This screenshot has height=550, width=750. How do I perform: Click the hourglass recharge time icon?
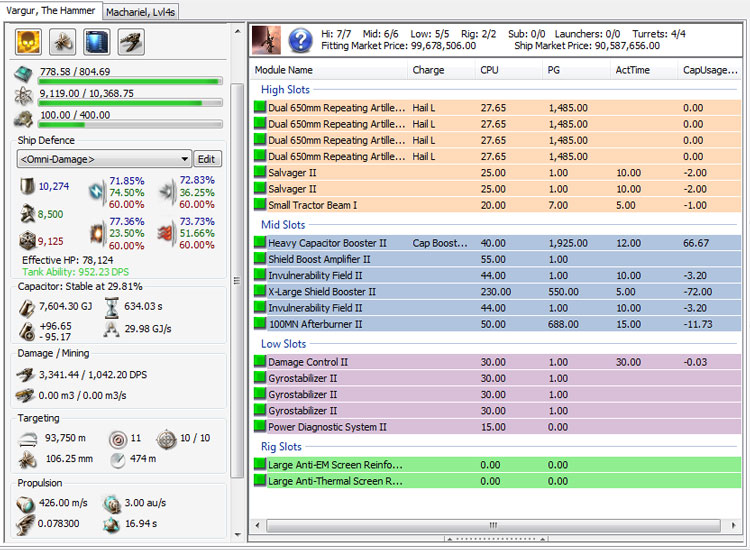[111, 308]
